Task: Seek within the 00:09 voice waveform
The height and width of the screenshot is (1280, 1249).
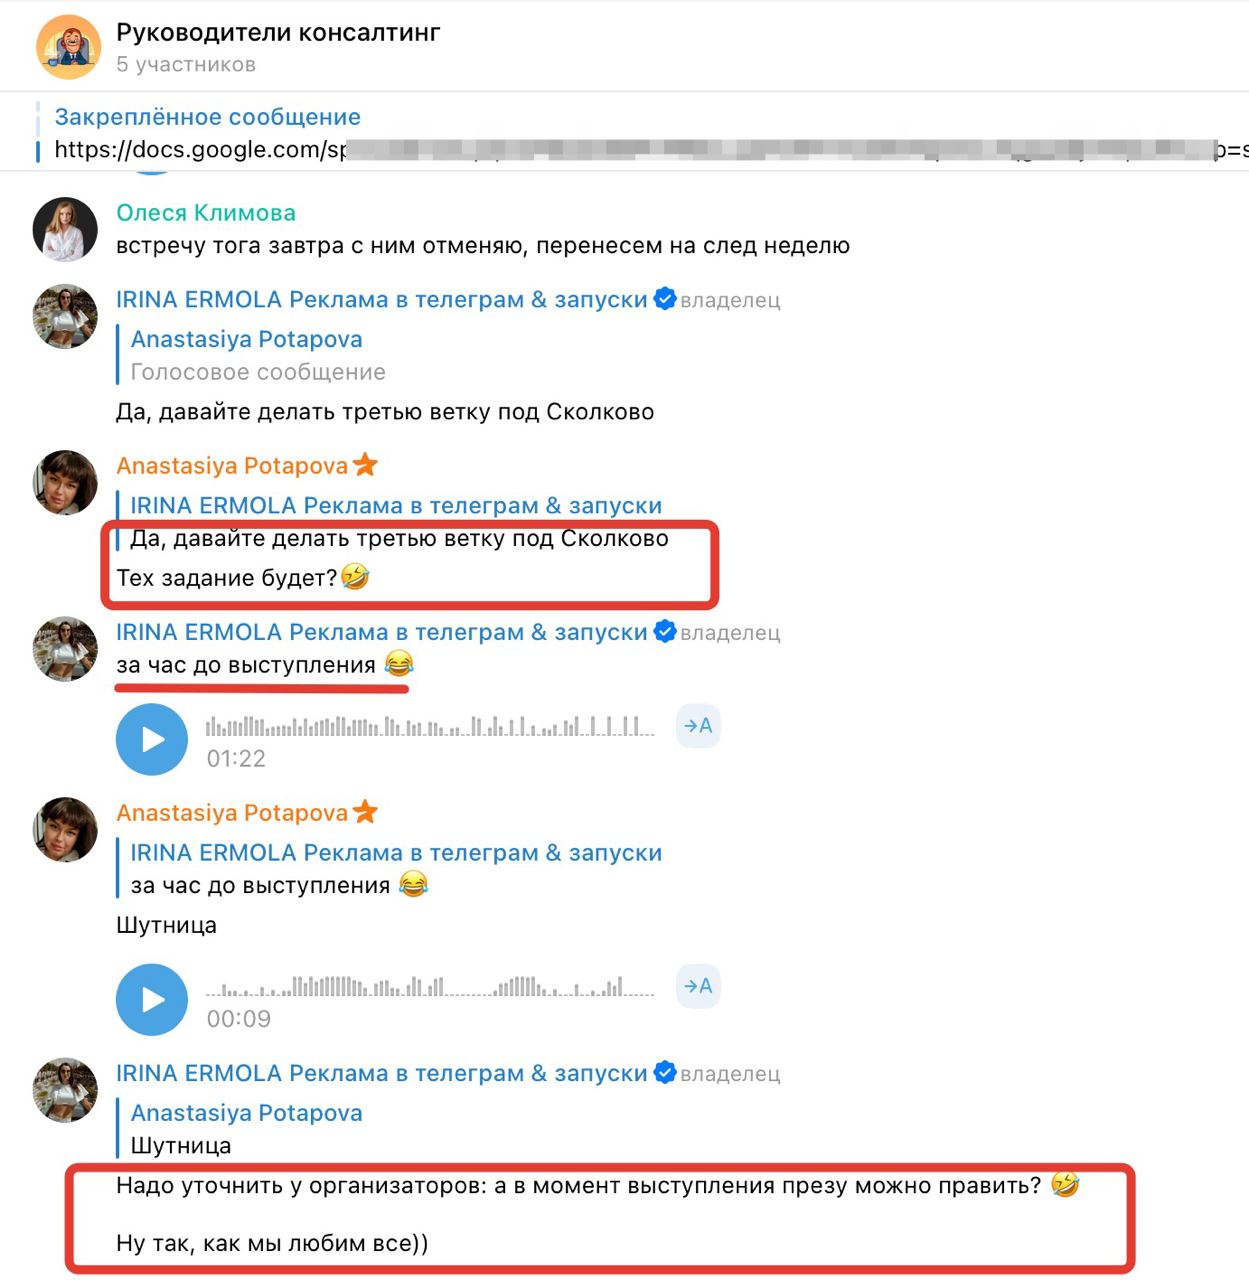Action: (x=430, y=986)
